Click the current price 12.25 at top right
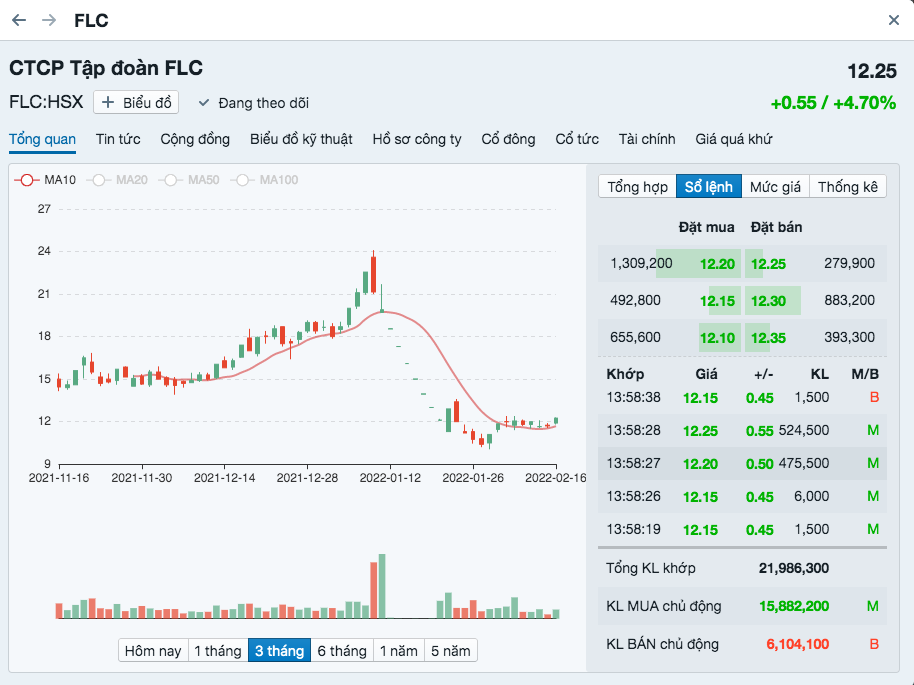This screenshot has height=685, width=914. tap(871, 71)
